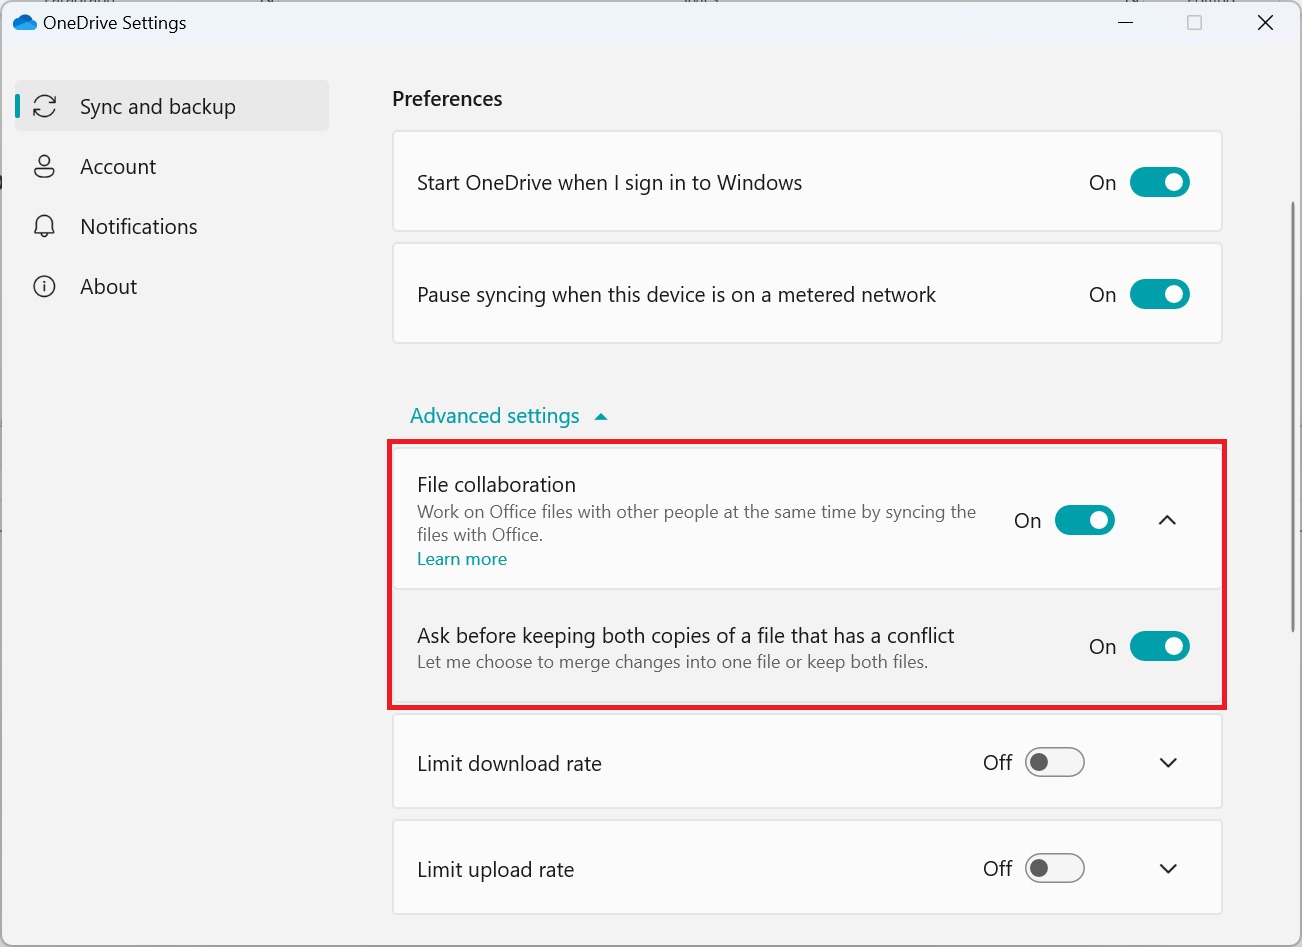1302x947 pixels.
Task: Open the Learn more link
Action: 462,559
